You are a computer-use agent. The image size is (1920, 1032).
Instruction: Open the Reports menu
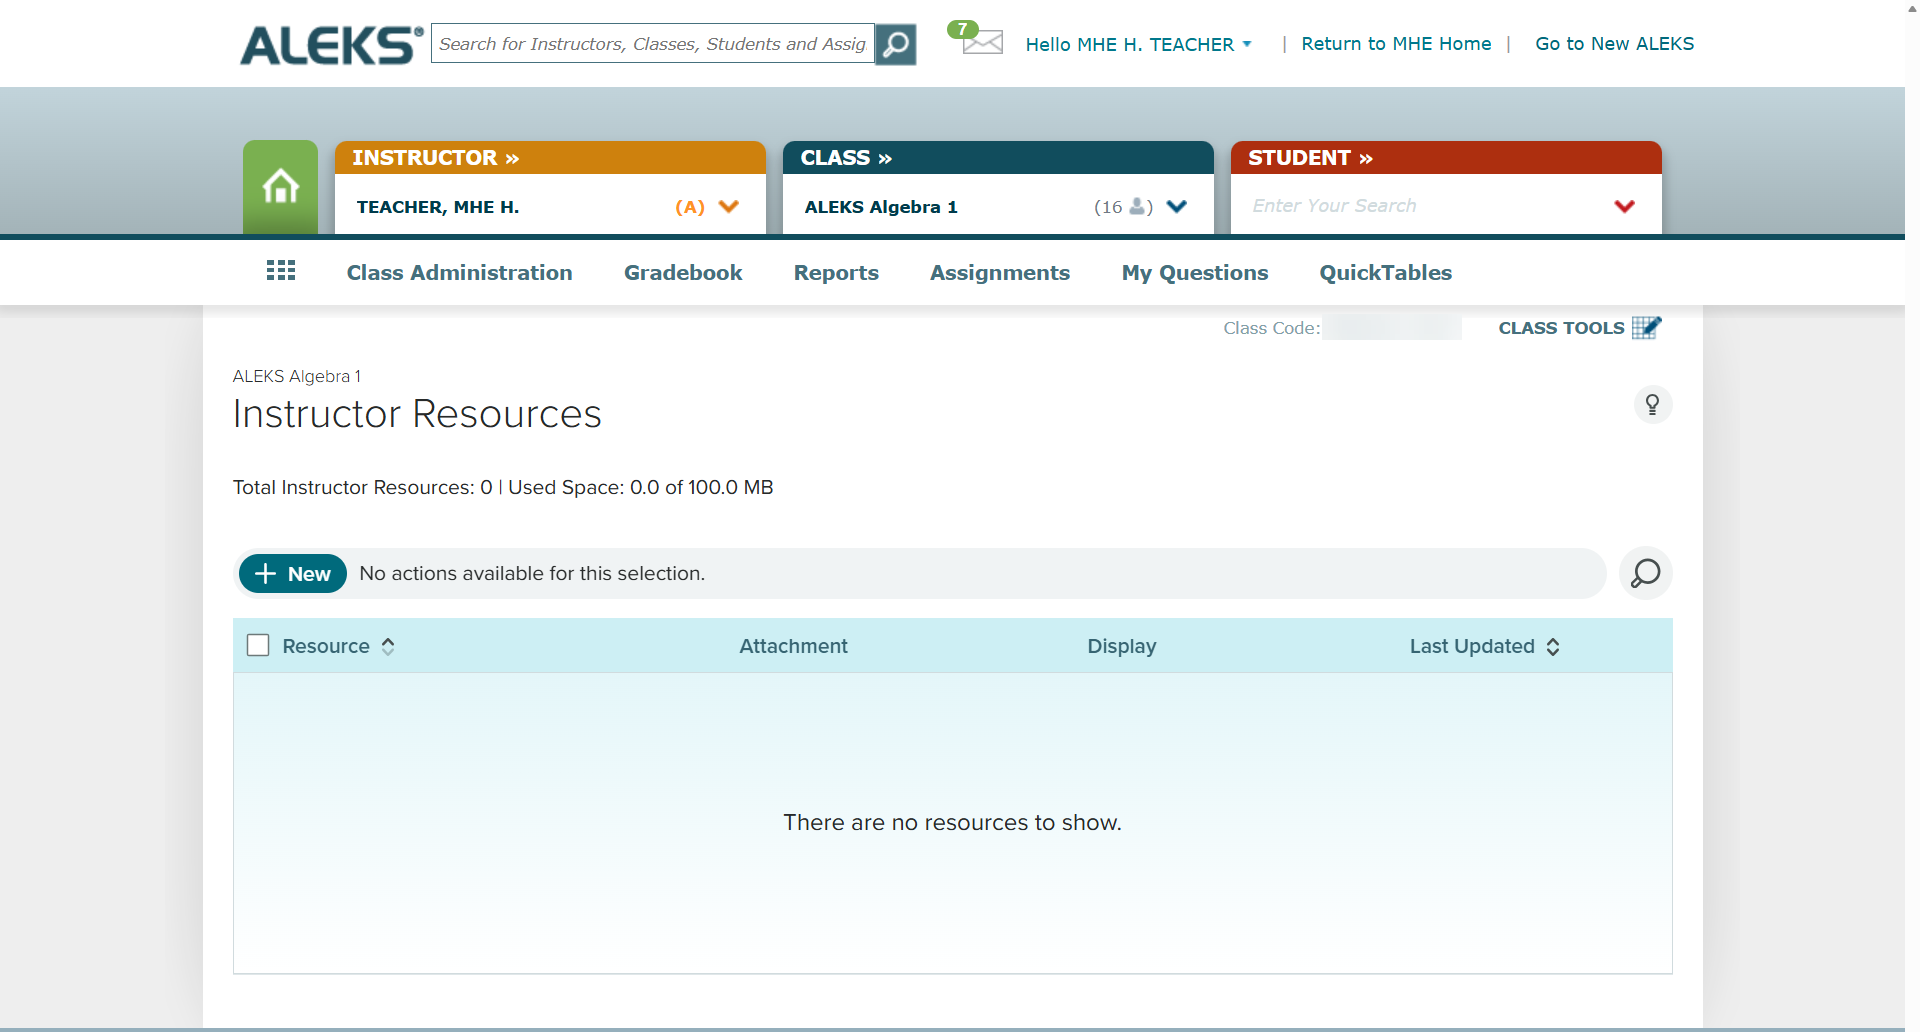coord(836,273)
